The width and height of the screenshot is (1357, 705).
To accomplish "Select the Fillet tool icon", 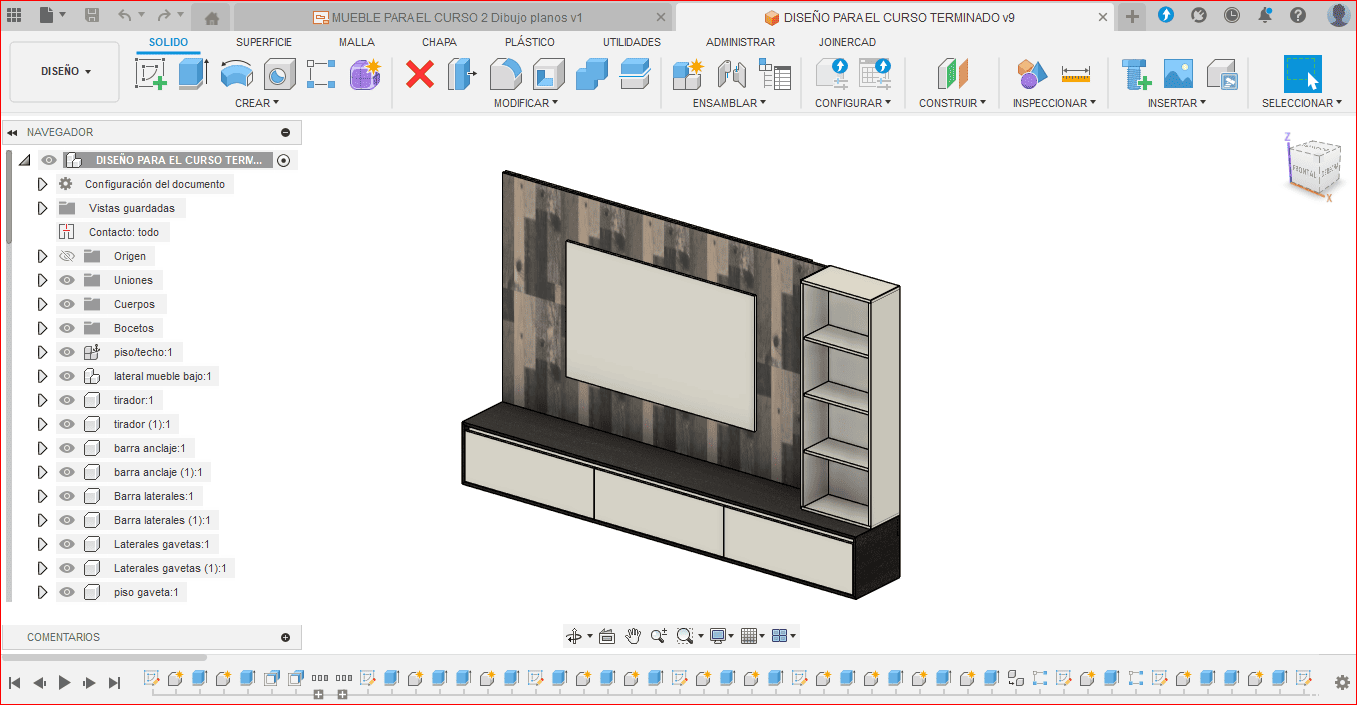I will (505, 74).
